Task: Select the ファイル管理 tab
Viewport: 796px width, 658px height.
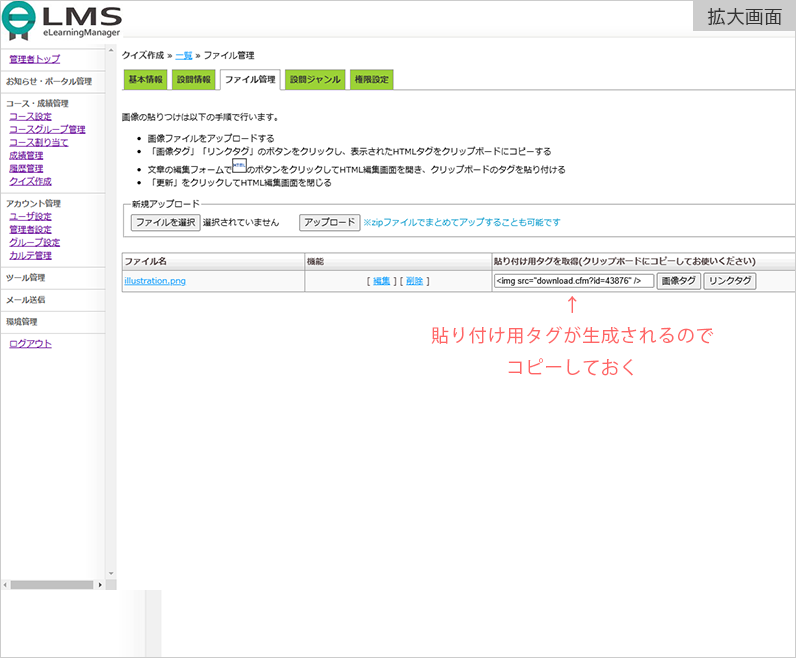Action: 250,80
